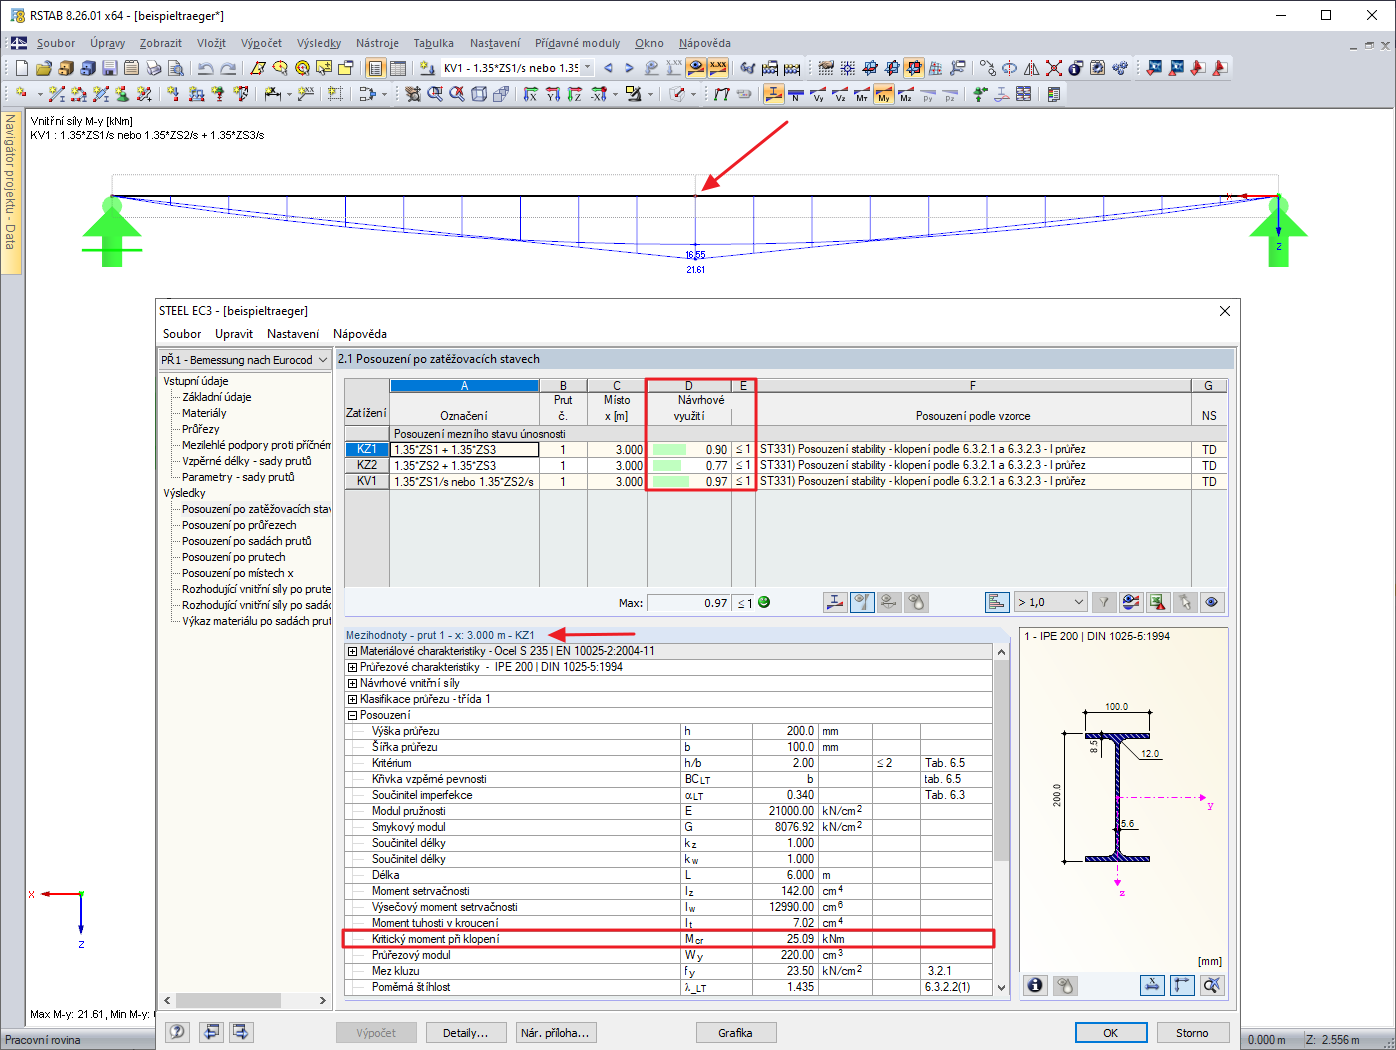Click the undo arrow in main toolbar
The height and width of the screenshot is (1050, 1396).
(205, 68)
